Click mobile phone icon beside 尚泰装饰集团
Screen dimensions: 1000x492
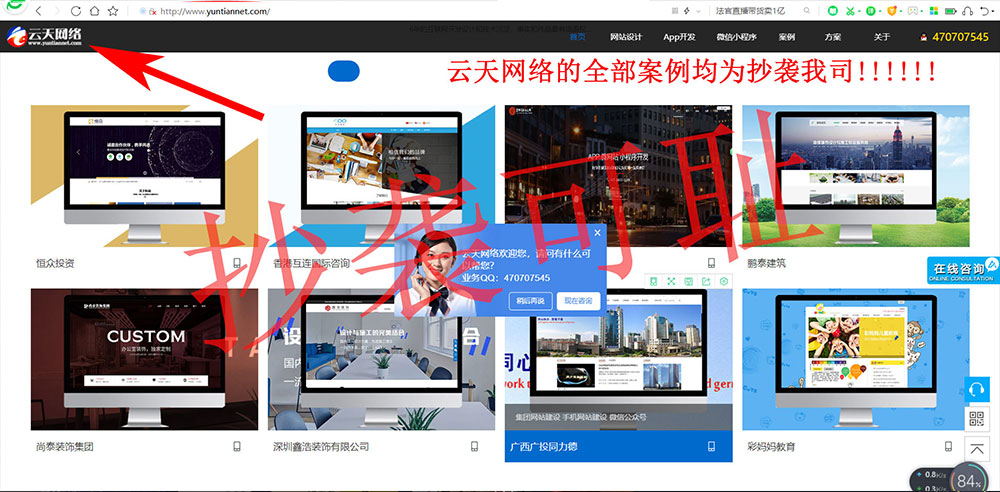(x=237, y=447)
